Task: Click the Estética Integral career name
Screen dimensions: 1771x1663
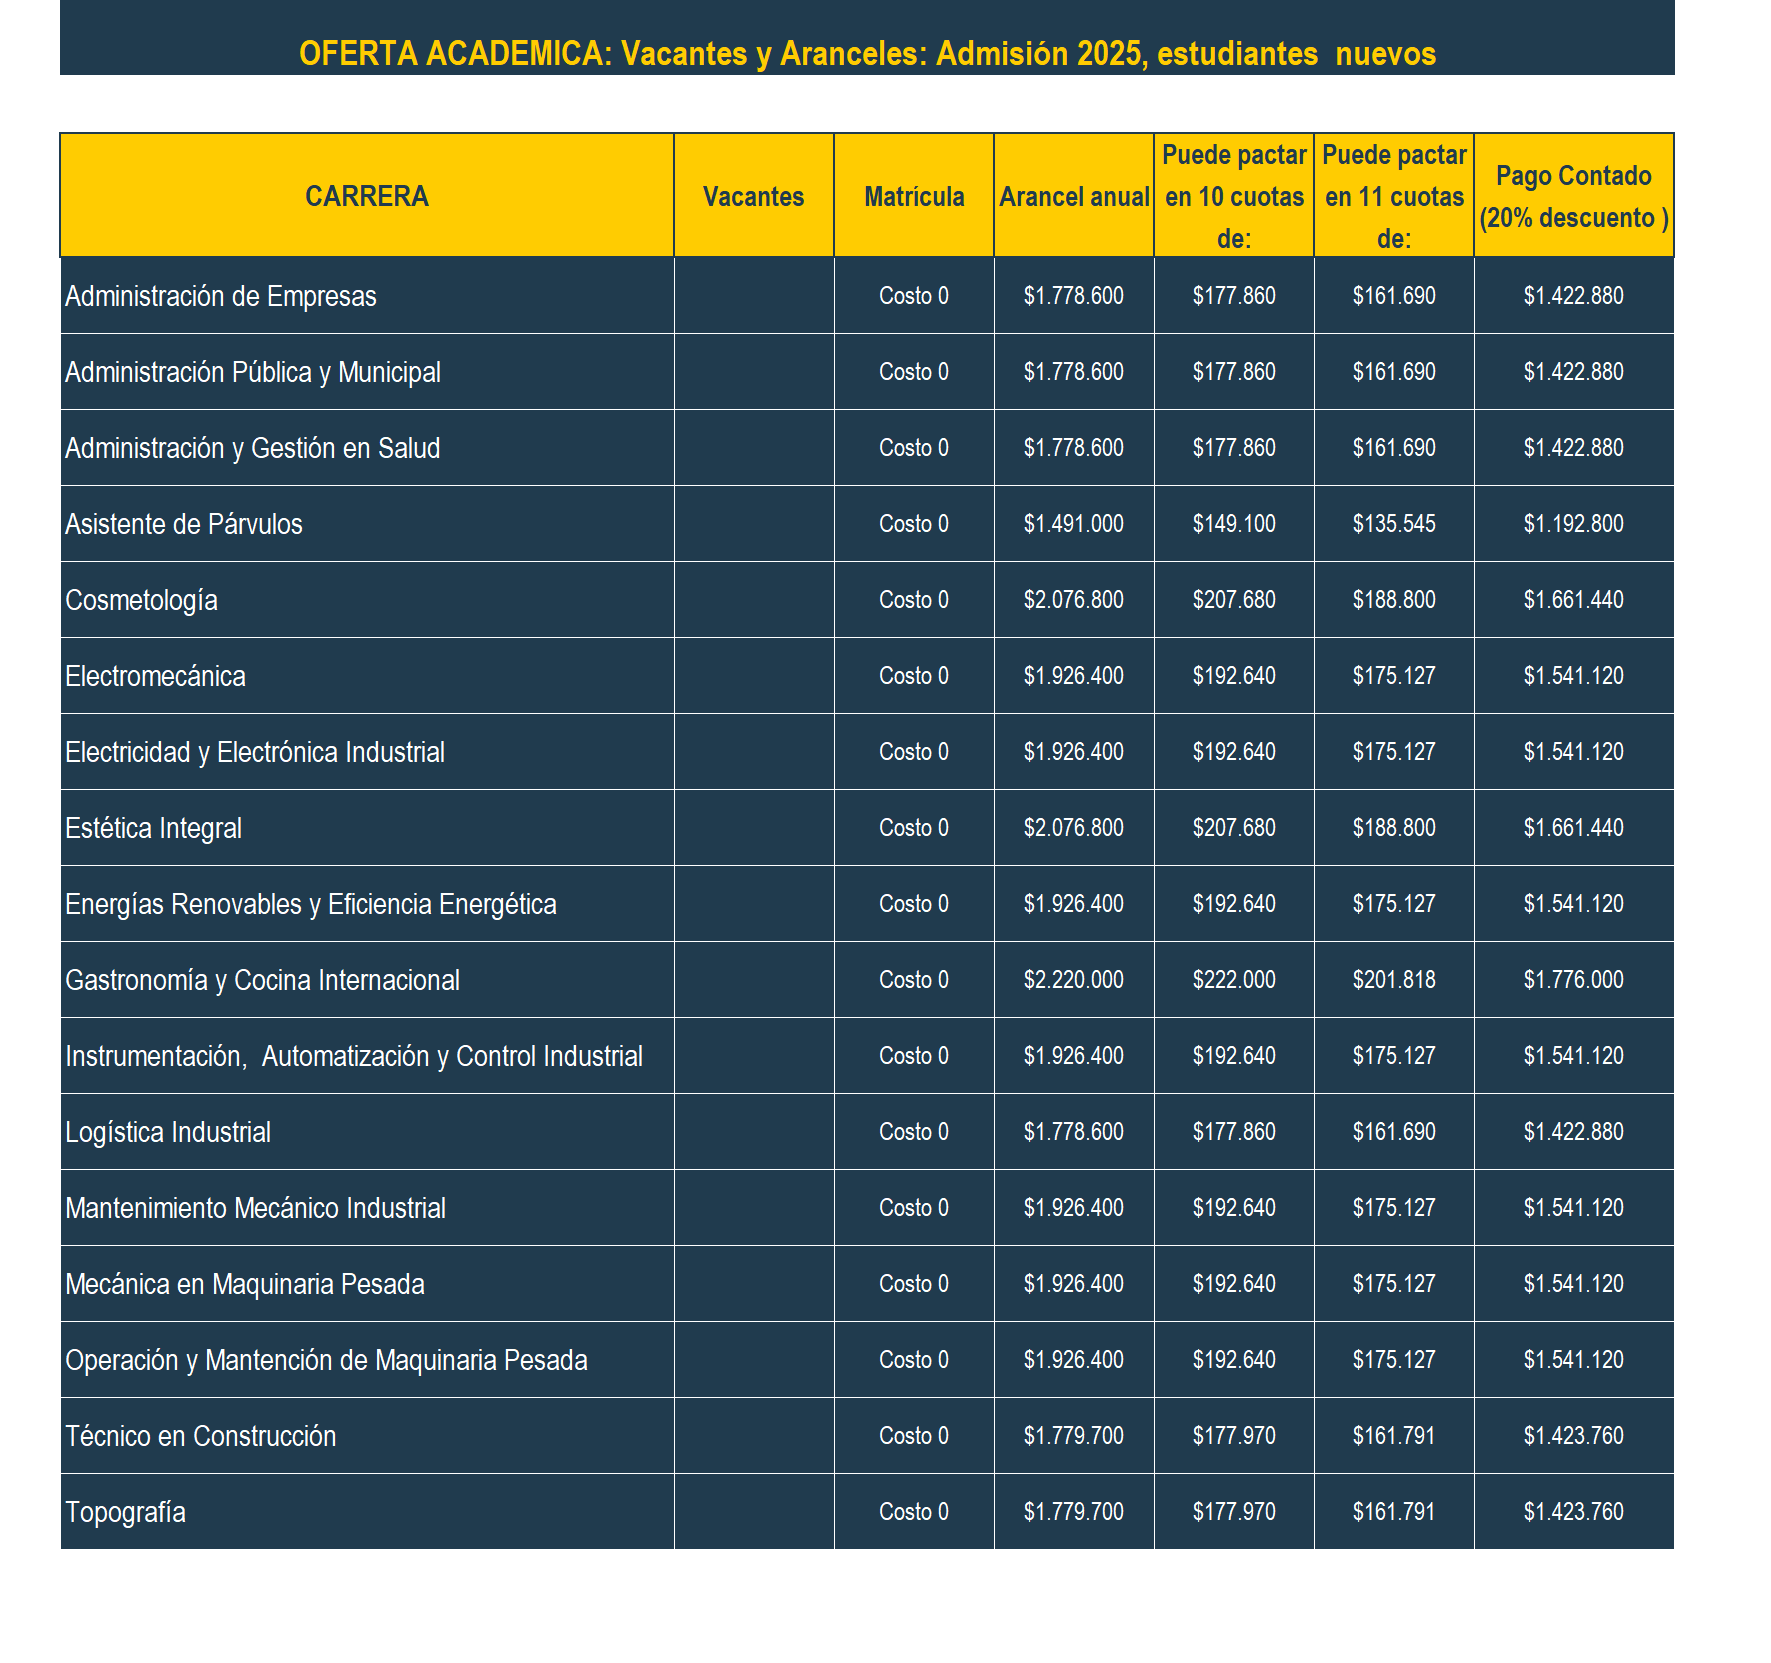Action: [153, 828]
